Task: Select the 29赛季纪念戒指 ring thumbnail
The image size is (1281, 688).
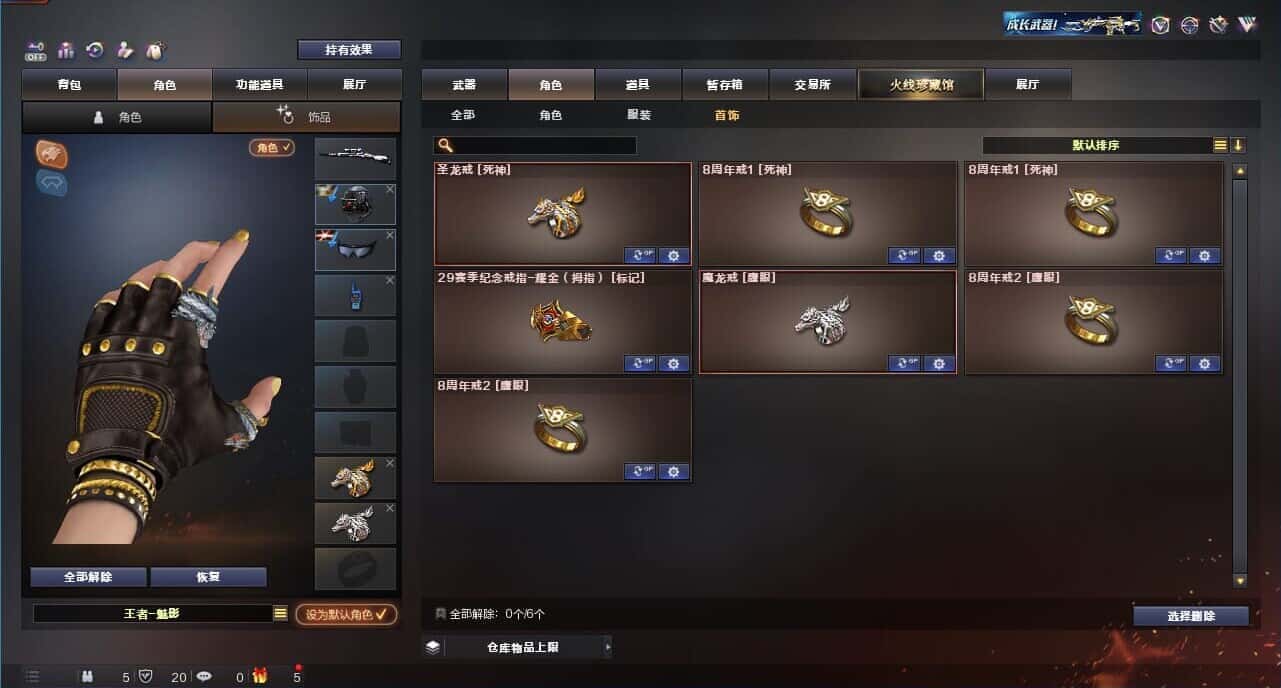Action: point(561,324)
